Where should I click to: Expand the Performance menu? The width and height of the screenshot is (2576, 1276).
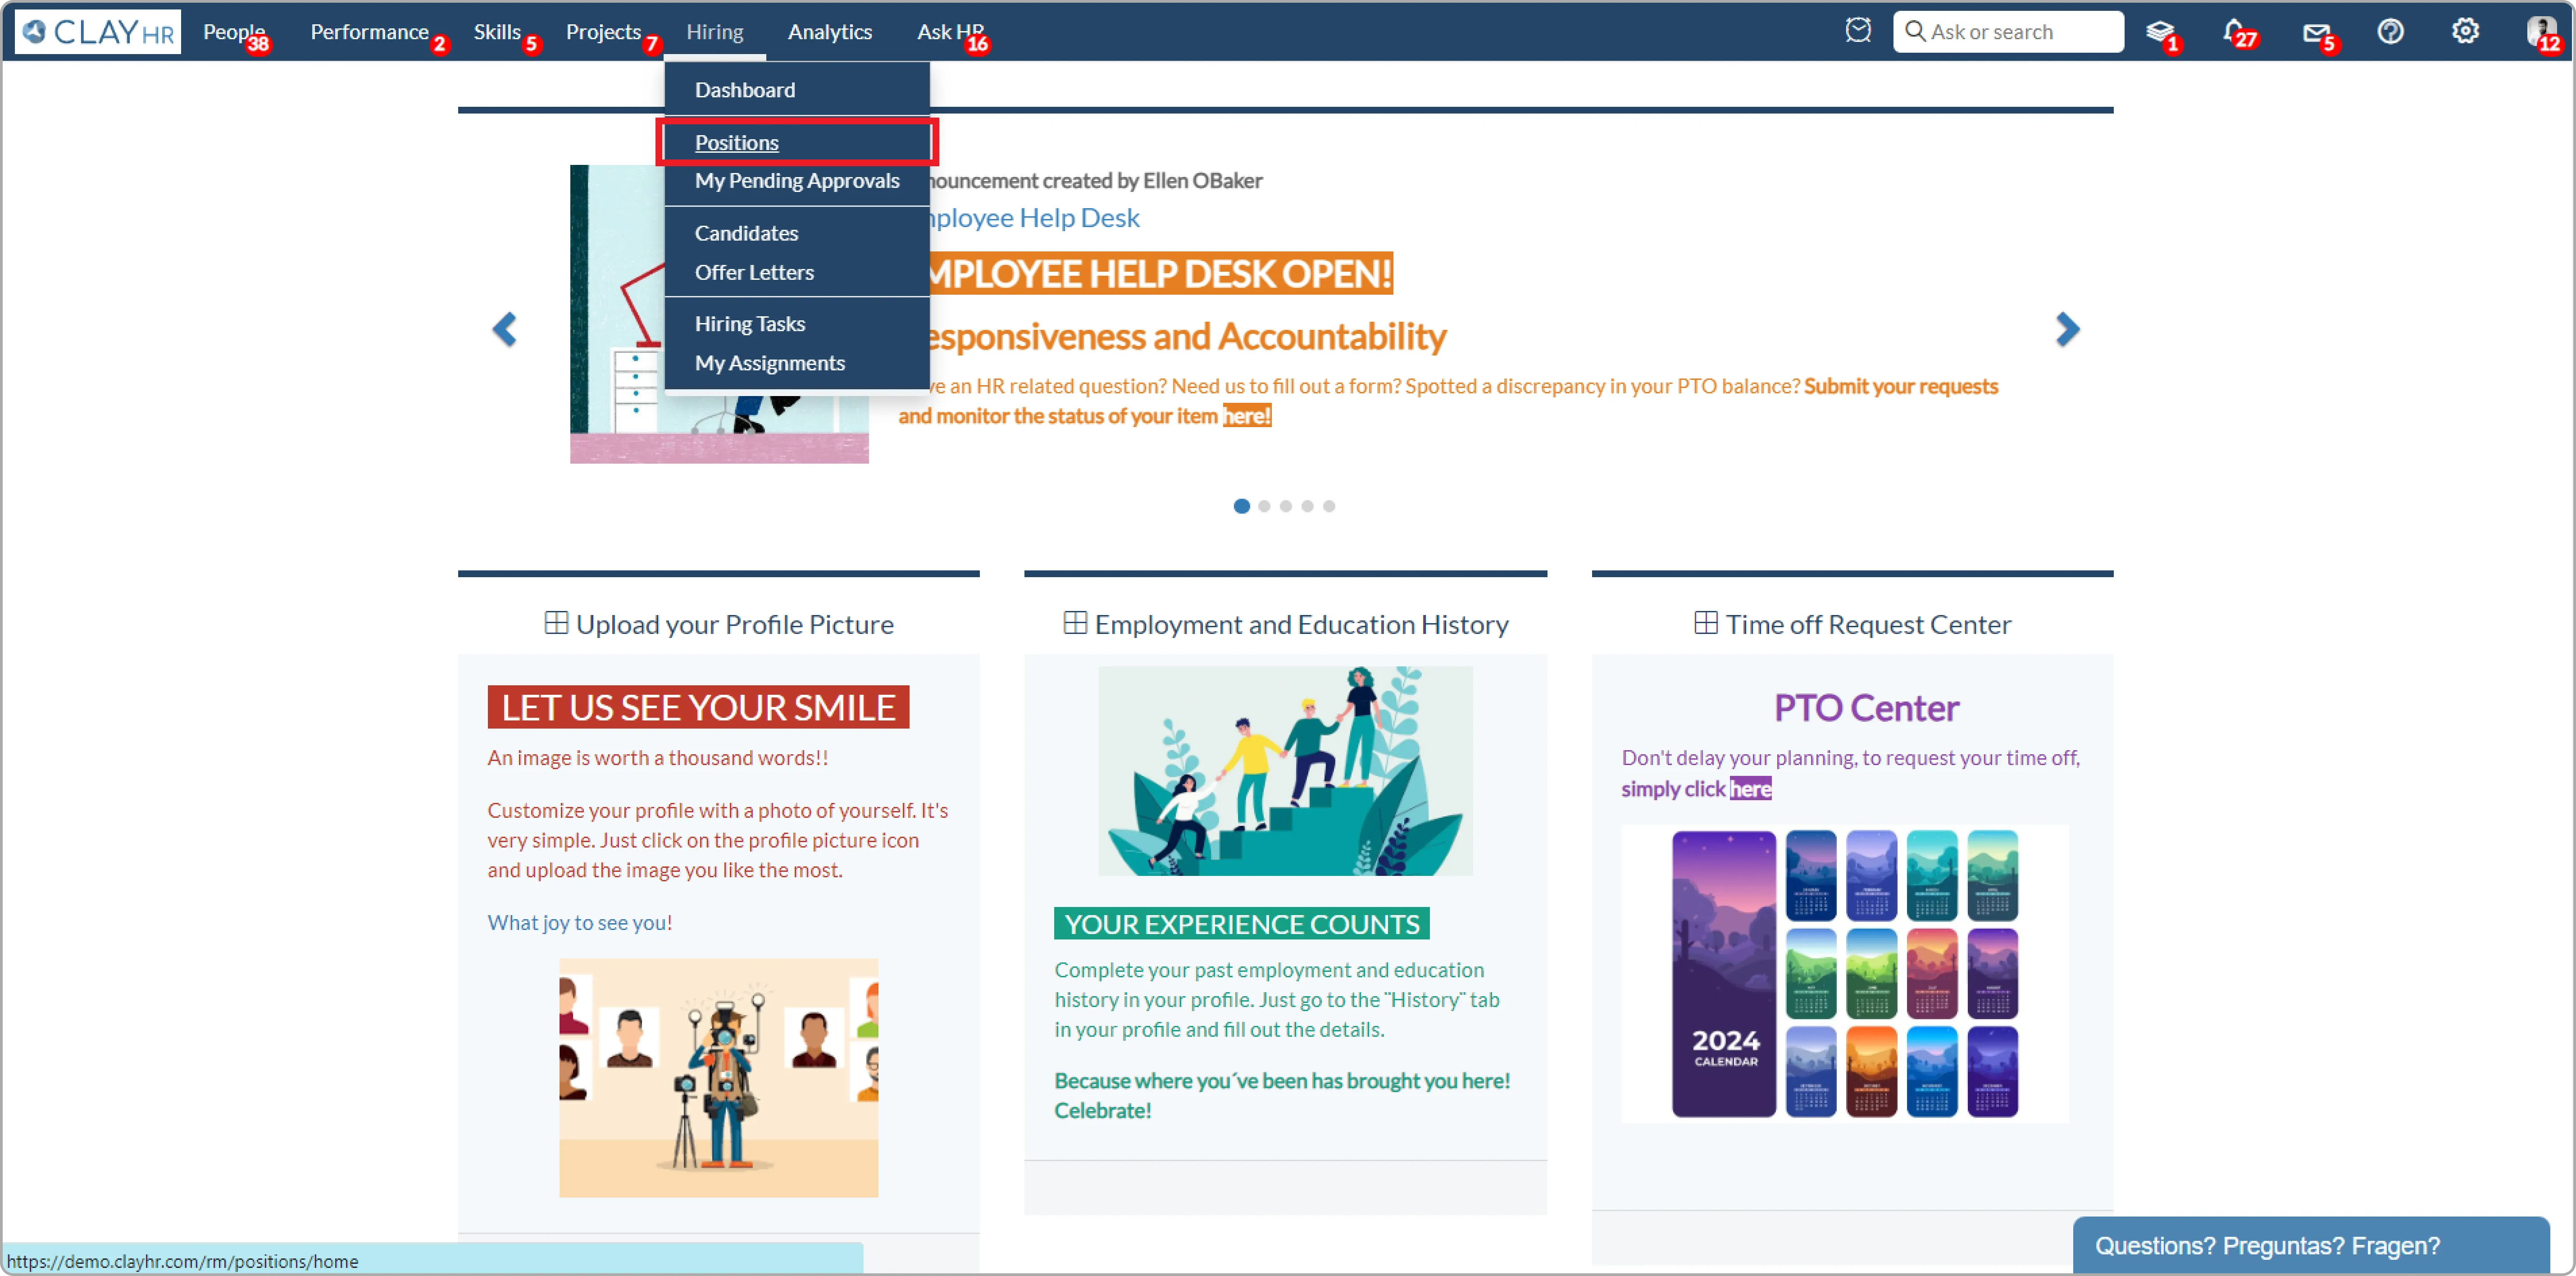(x=369, y=32)
